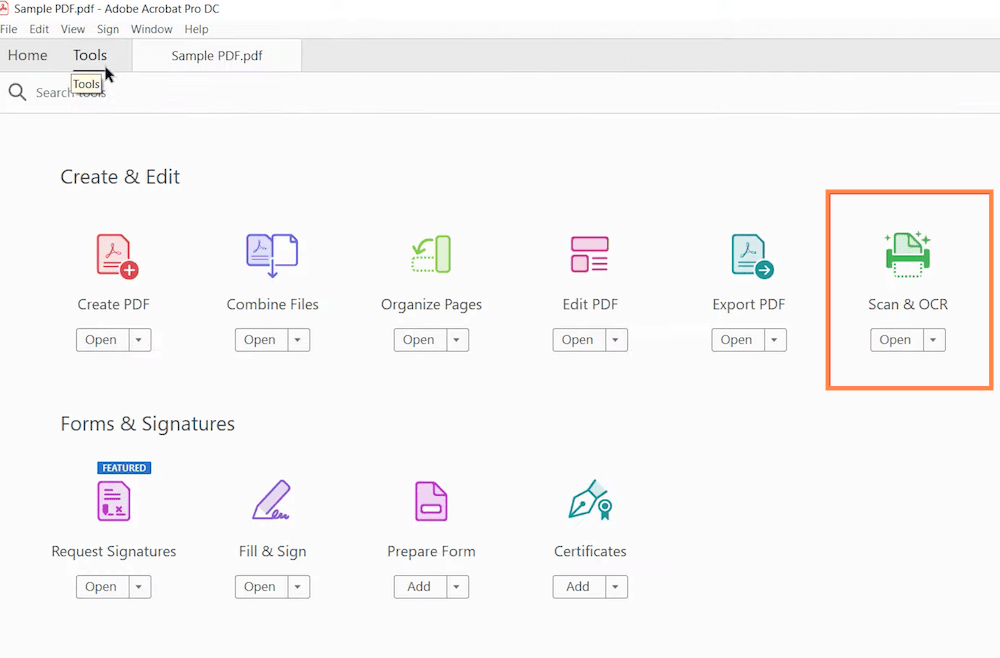Open dropdown arrow next to Prepare Form Add
Viewport: 1000px width, 658px height.
point(456,587)
